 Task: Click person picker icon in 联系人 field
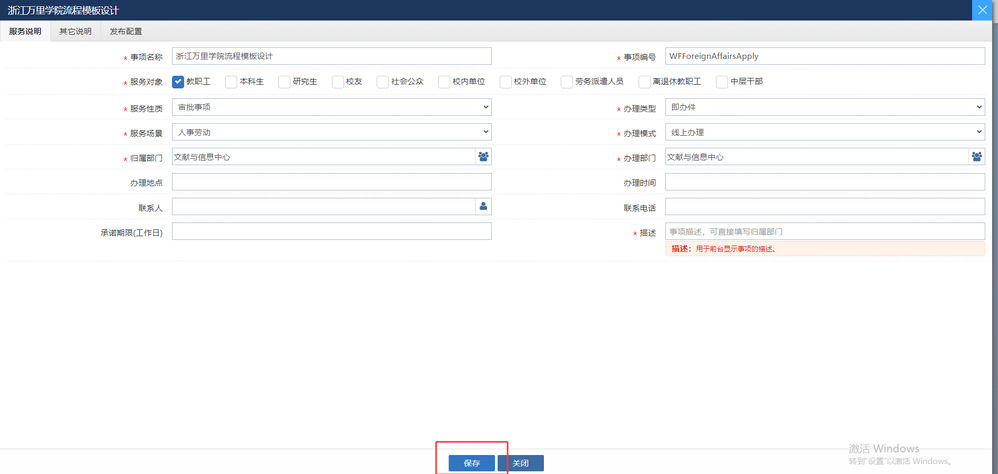pos(483,206)
